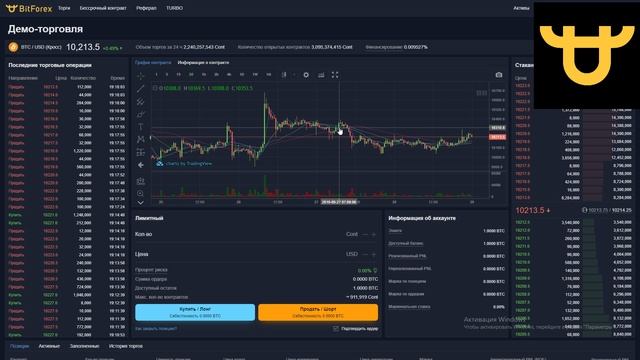This screenshot has width=640, height=360.
Task: Select the forecast and measurement tool
Action: coord(140,152)
